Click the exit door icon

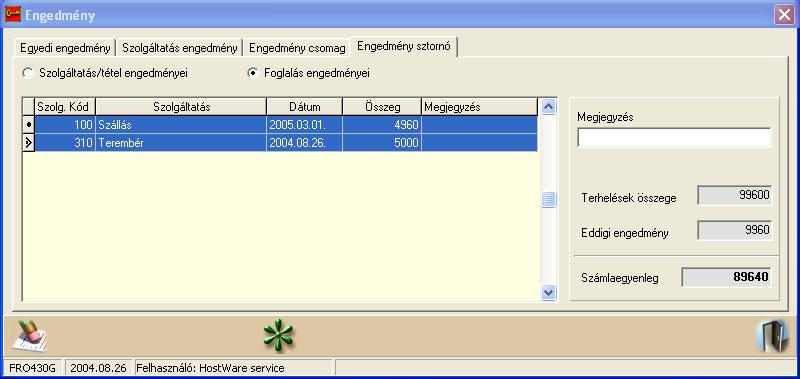point(772,336)
